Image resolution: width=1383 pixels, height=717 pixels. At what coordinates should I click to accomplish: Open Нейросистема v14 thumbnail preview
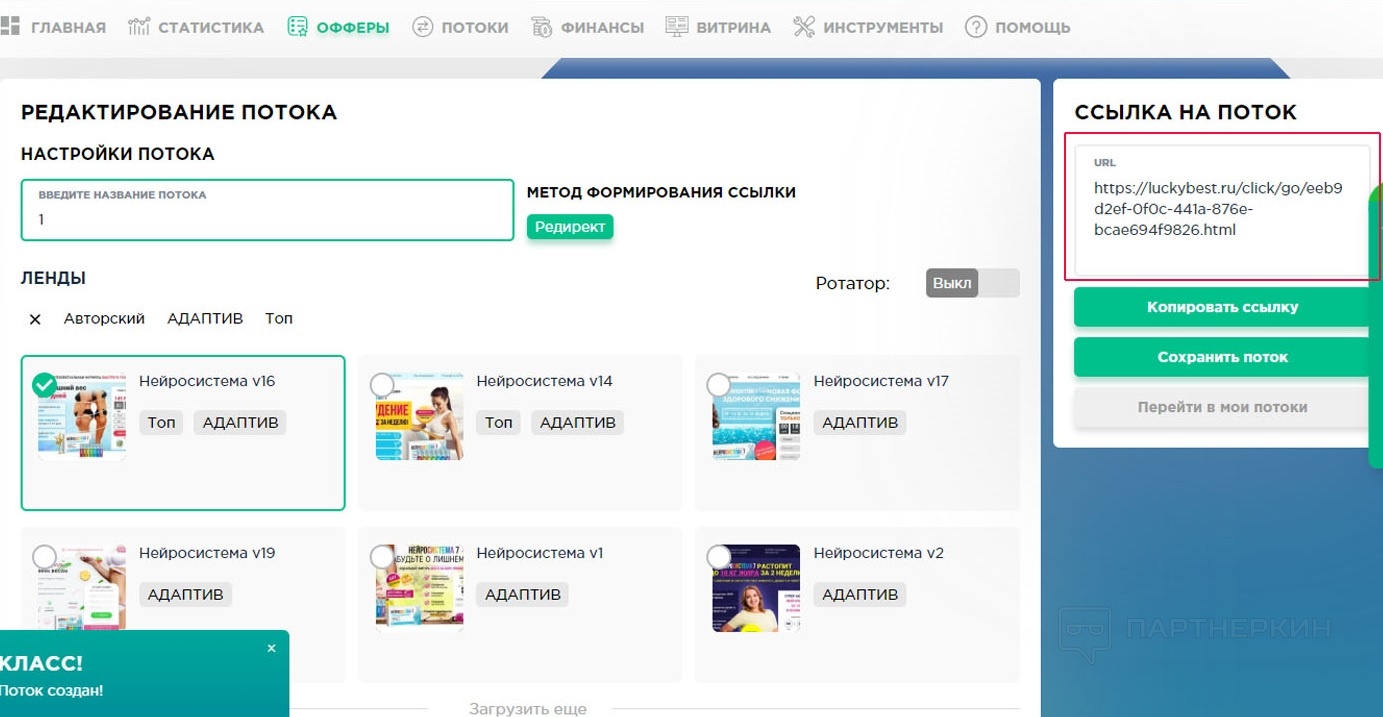[420, 417]
